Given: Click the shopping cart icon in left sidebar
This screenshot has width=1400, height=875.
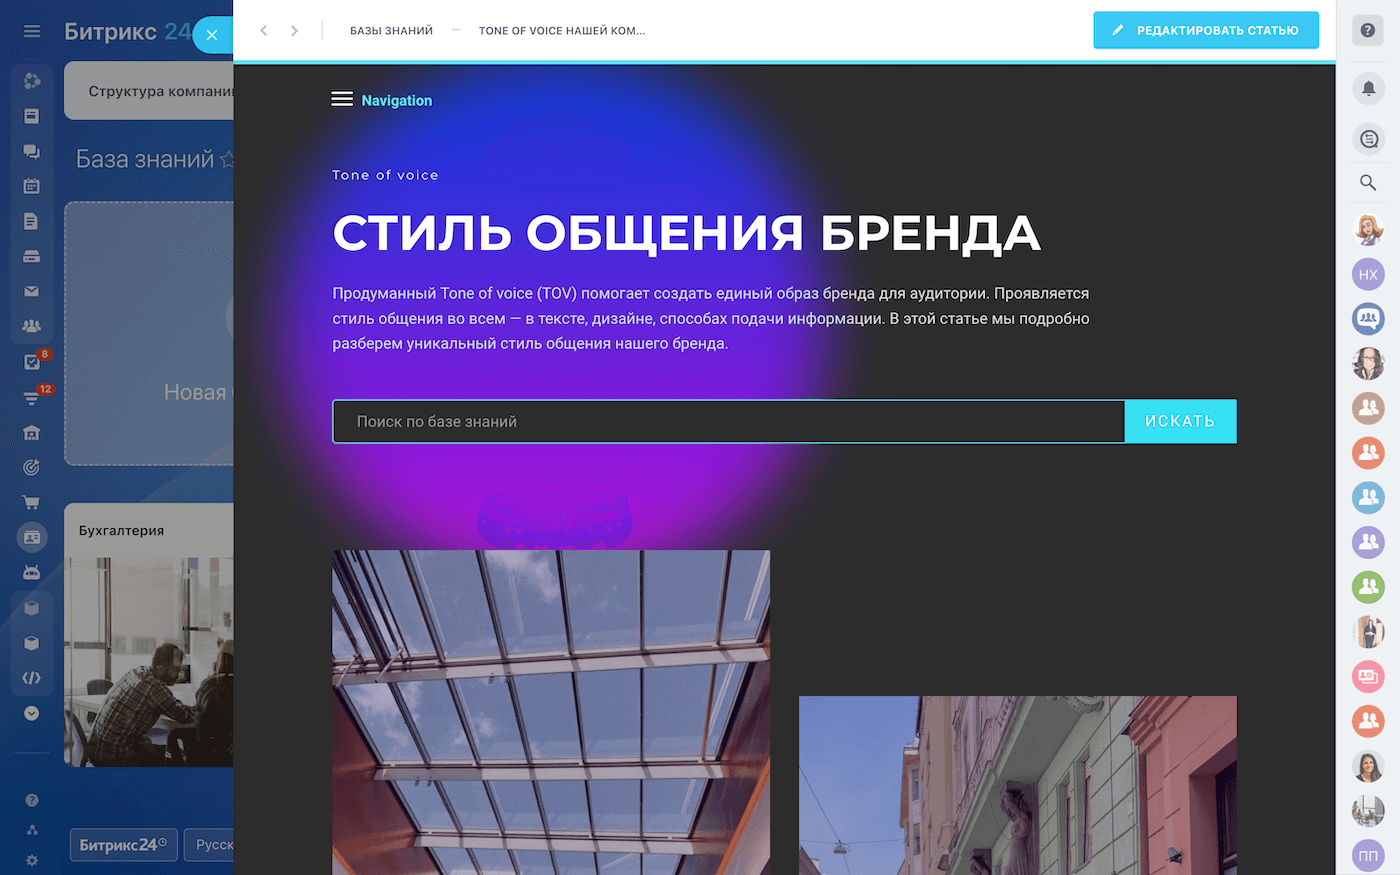Looking at the screenshot, I should pos(32,502).
